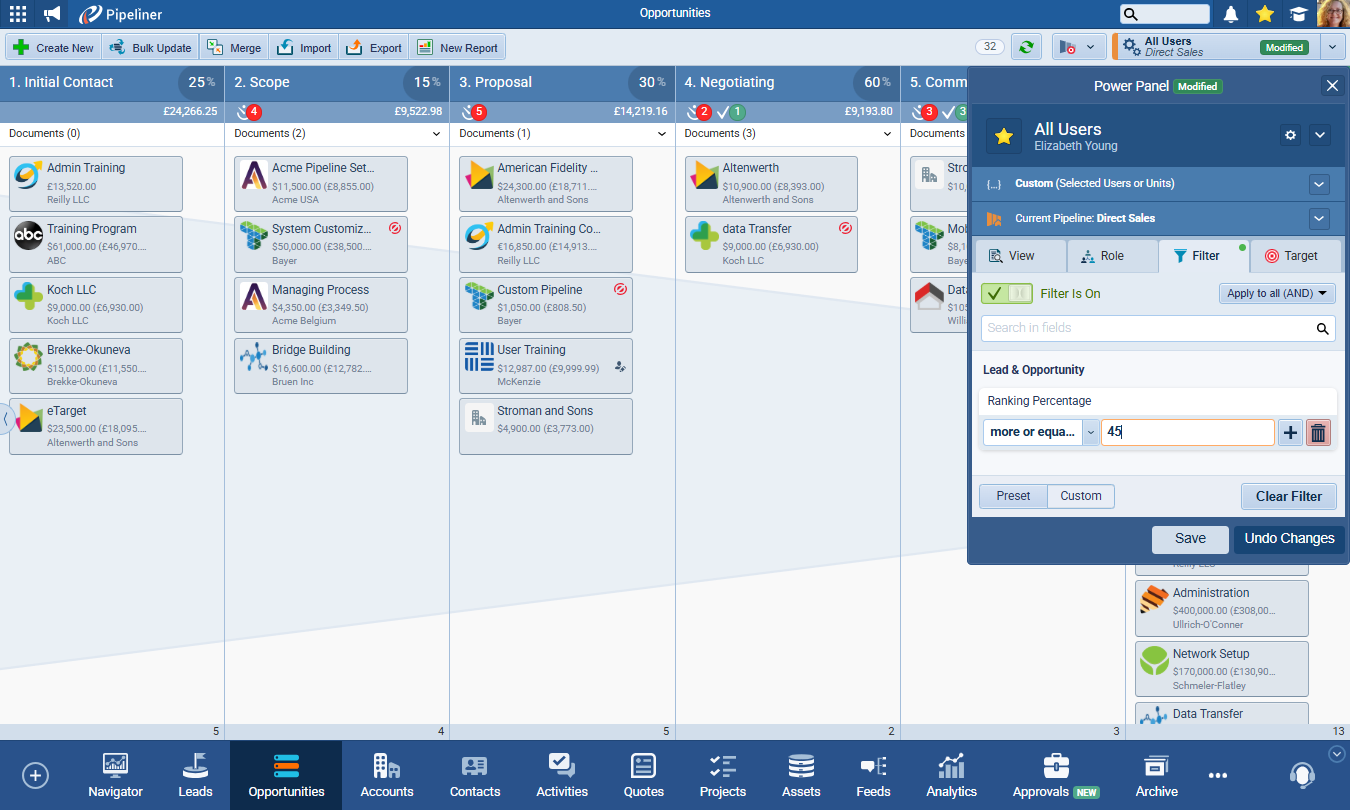Close the Power Panel
This screenshot has width=1350, height=810.
(1332, 86)
